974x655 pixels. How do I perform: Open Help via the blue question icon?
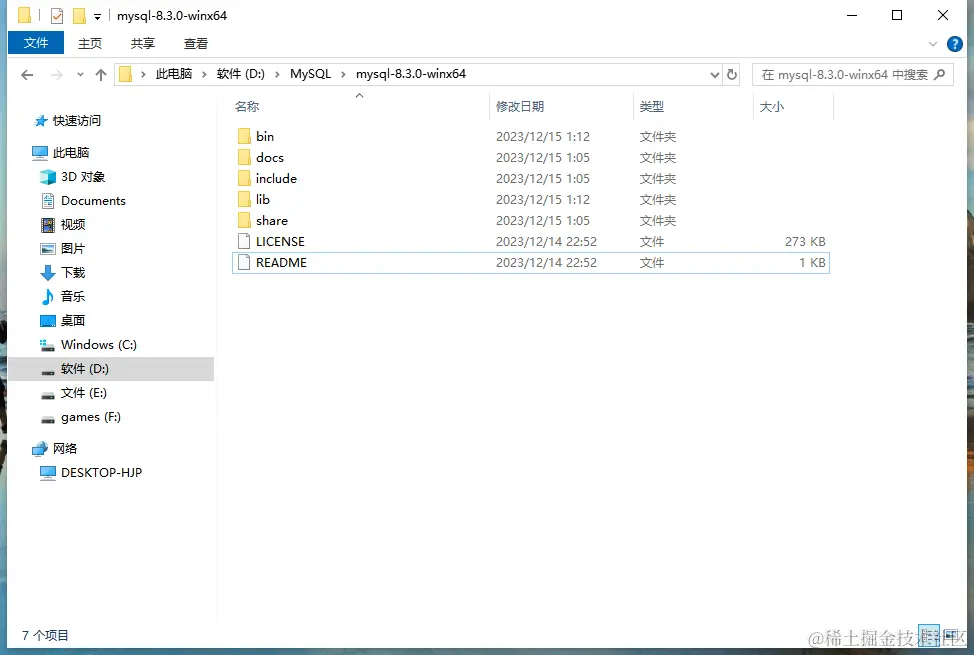[955, 44]
